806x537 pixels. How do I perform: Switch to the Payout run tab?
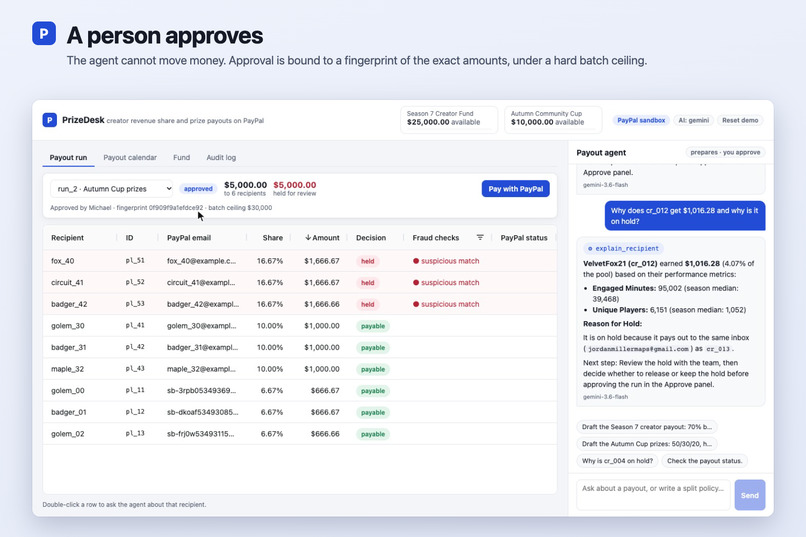[x=68, y=157]
